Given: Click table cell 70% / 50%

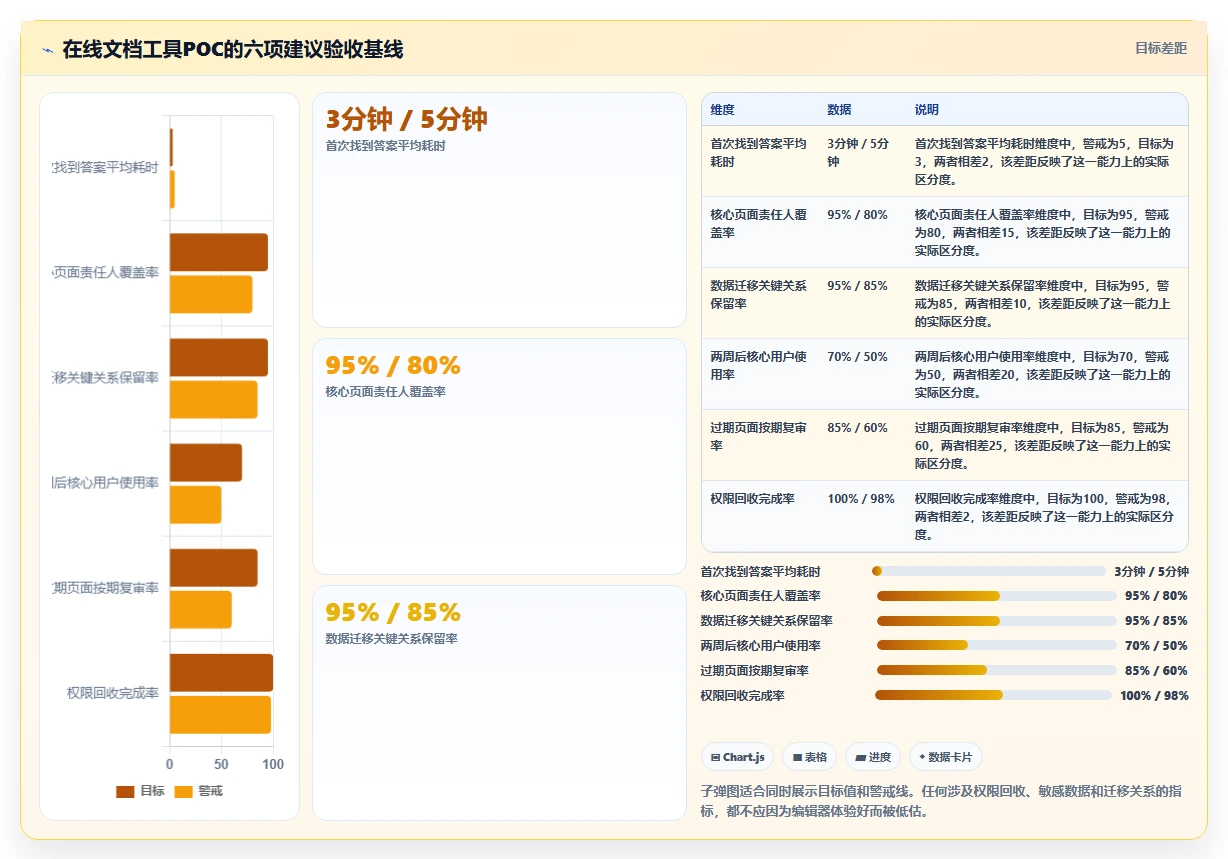Looking at the screenshot, I should click(857, 357).
